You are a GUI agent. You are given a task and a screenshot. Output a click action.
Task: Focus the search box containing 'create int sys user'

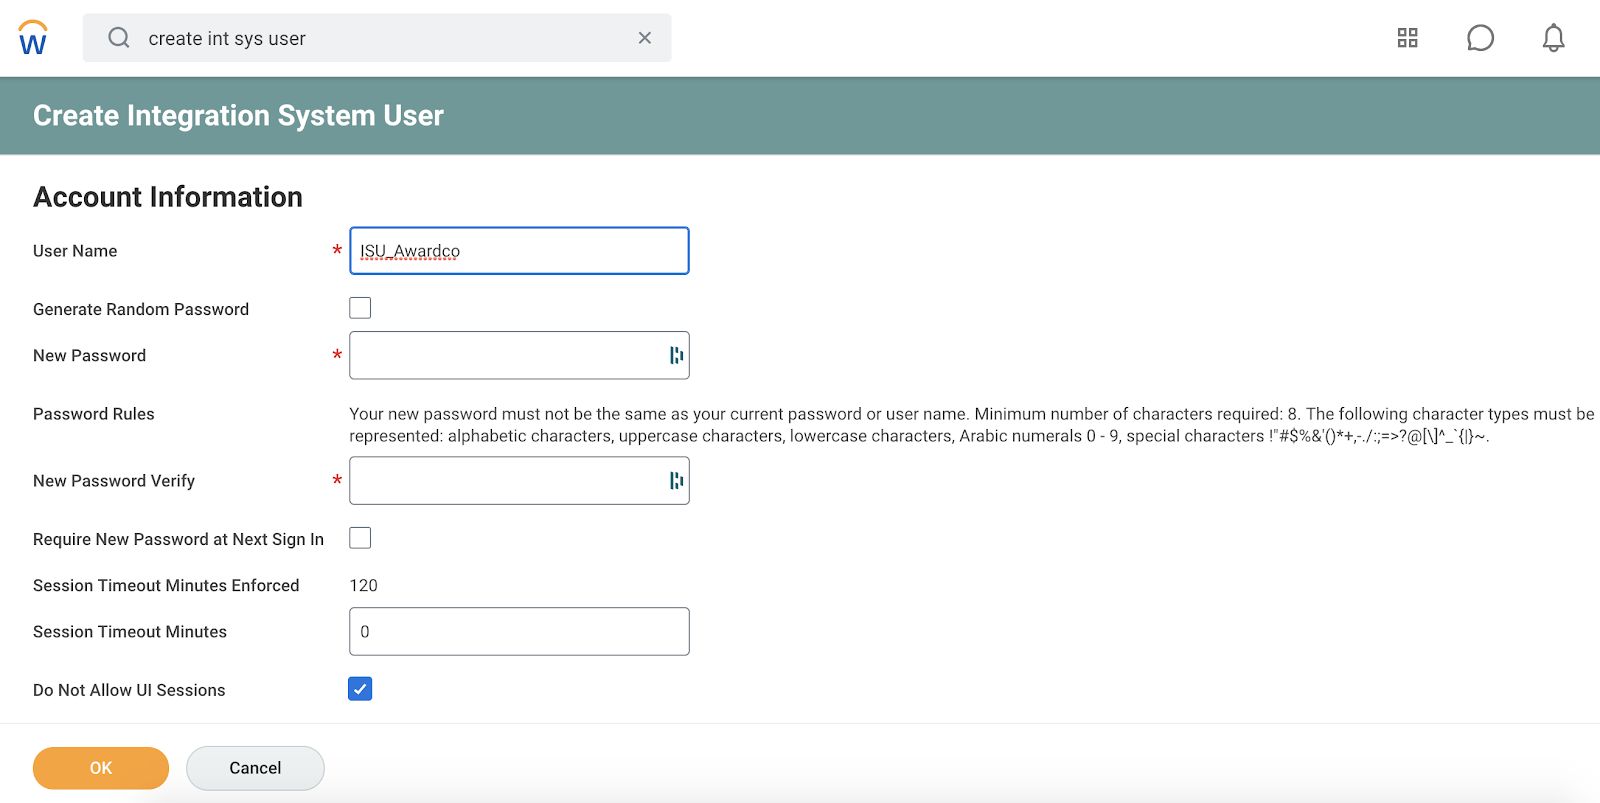pos(380,38)
